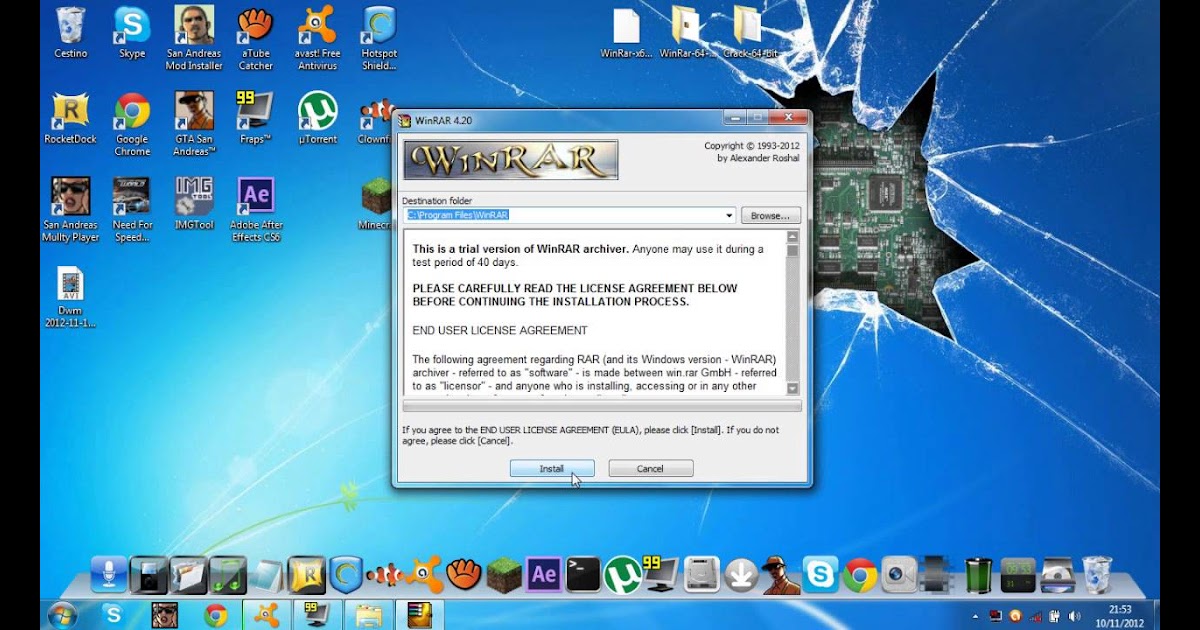Image resolution: width=1200 pixels, height=630 pixels.
Task: Click the volume icon in system tray
Action: click(x=1075, y=616)
